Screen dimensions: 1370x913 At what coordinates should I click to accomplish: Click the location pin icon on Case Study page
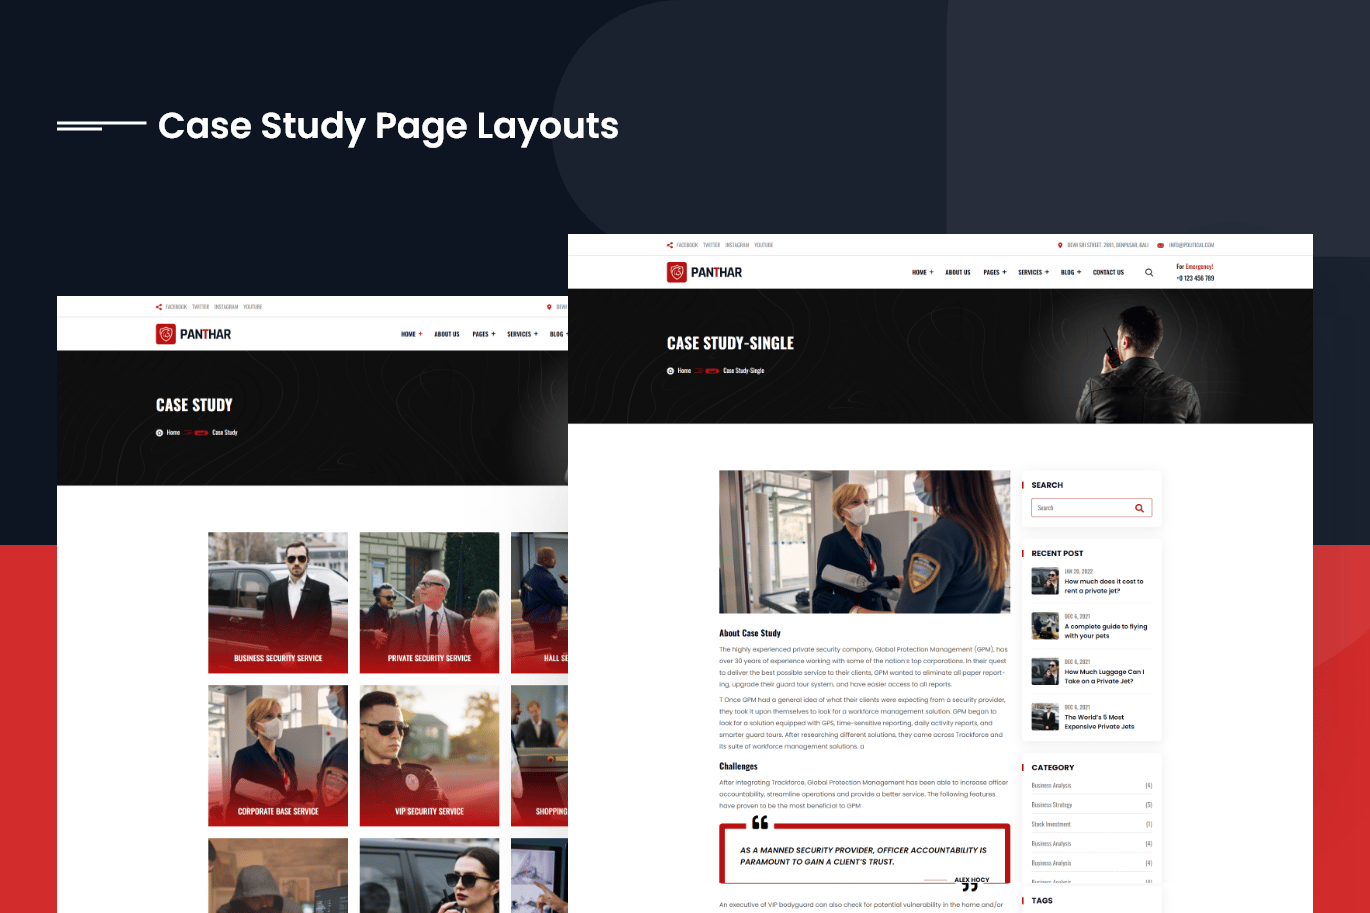[x=549, y=307]
